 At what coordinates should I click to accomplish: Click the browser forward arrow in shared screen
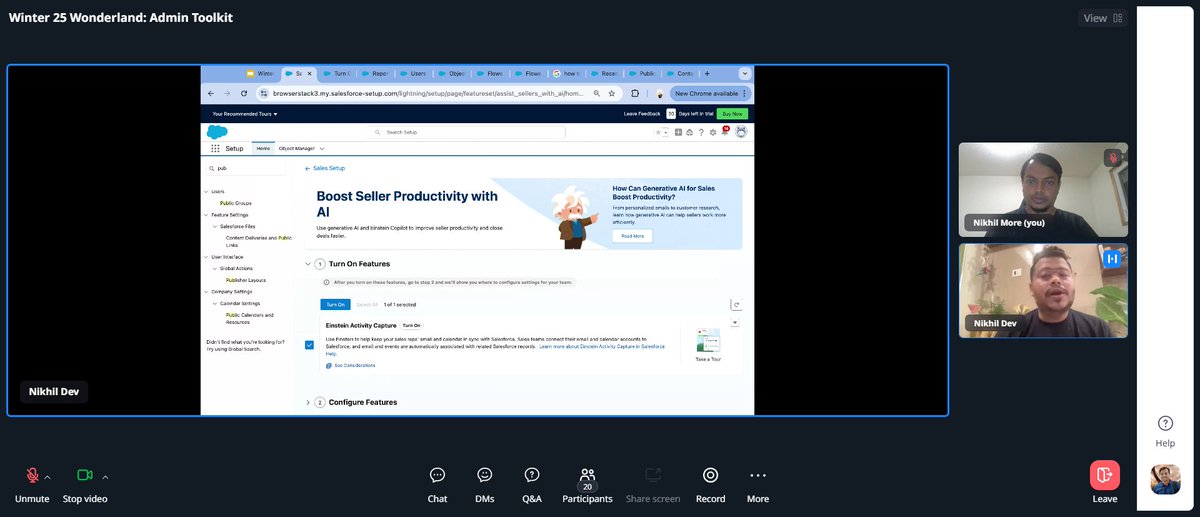point(227,93)
